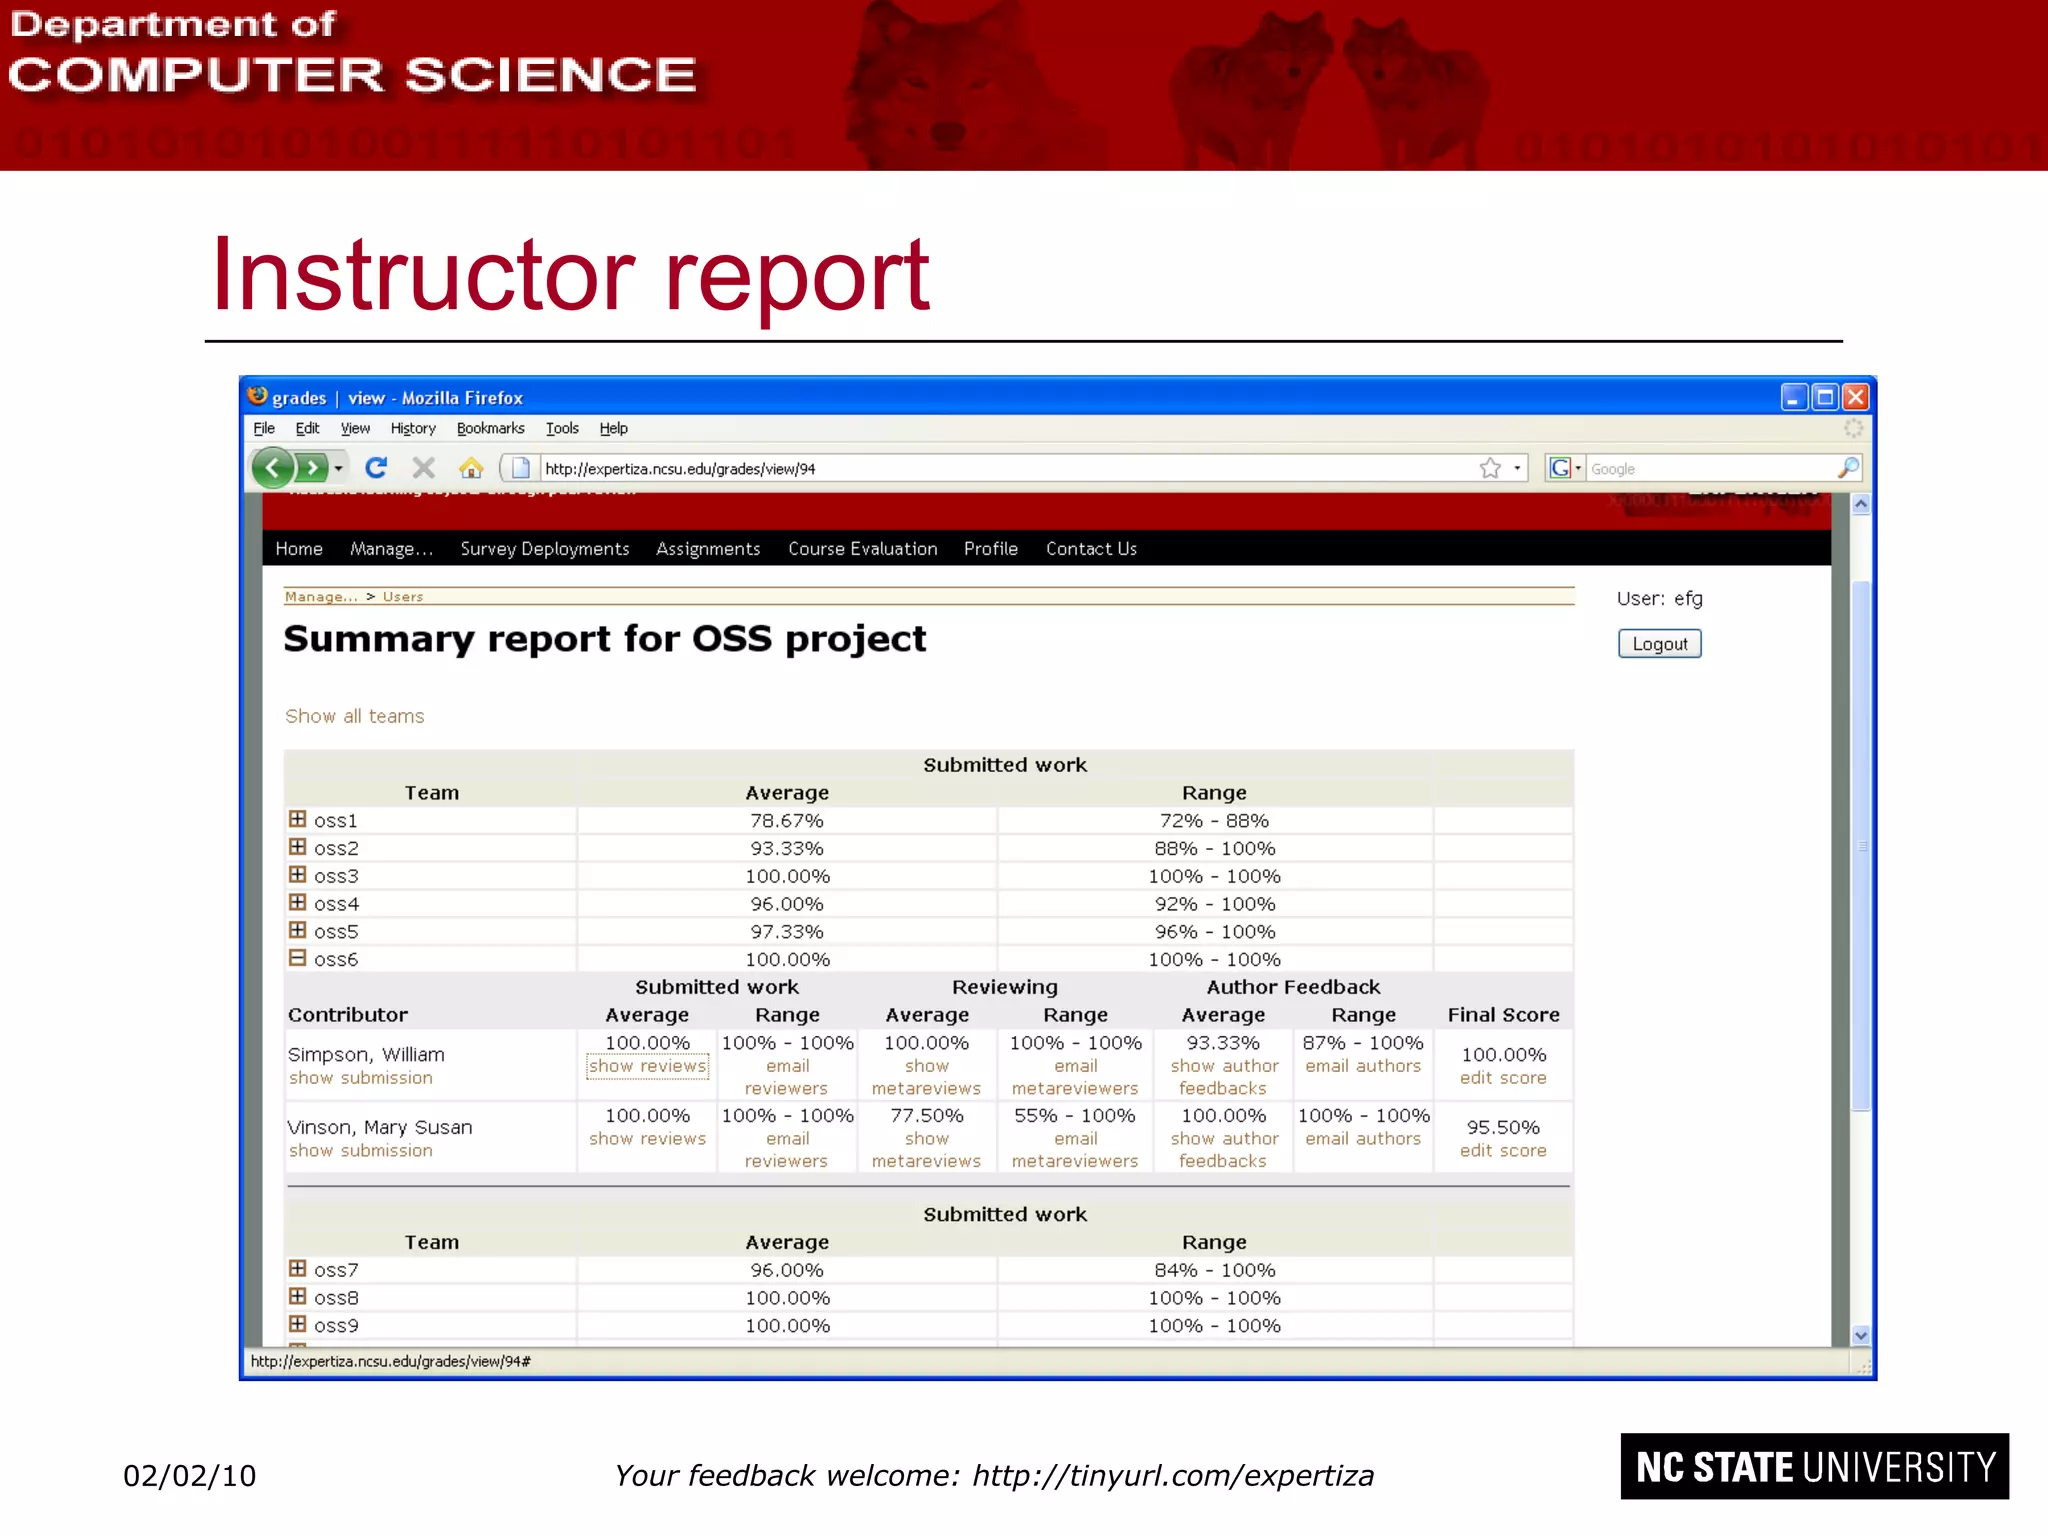This screenshot has height=1536, width=2048.
Task: Click edit score for Simpson, William
Action: tap(1502, 1078)
